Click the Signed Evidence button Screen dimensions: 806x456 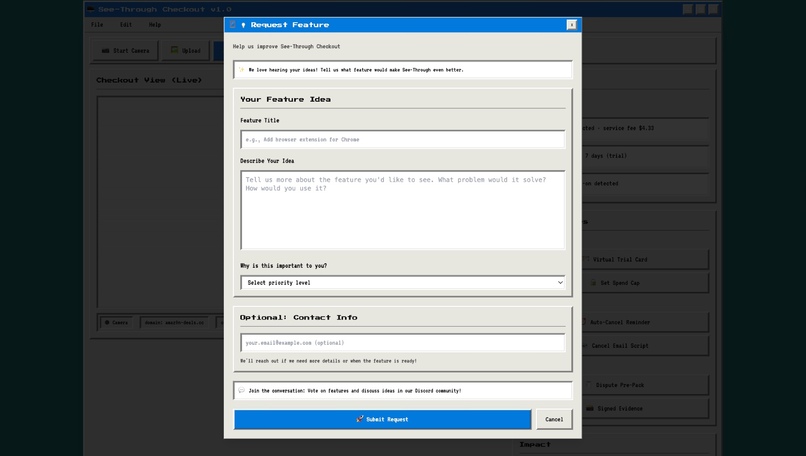(x=645, y=408)
